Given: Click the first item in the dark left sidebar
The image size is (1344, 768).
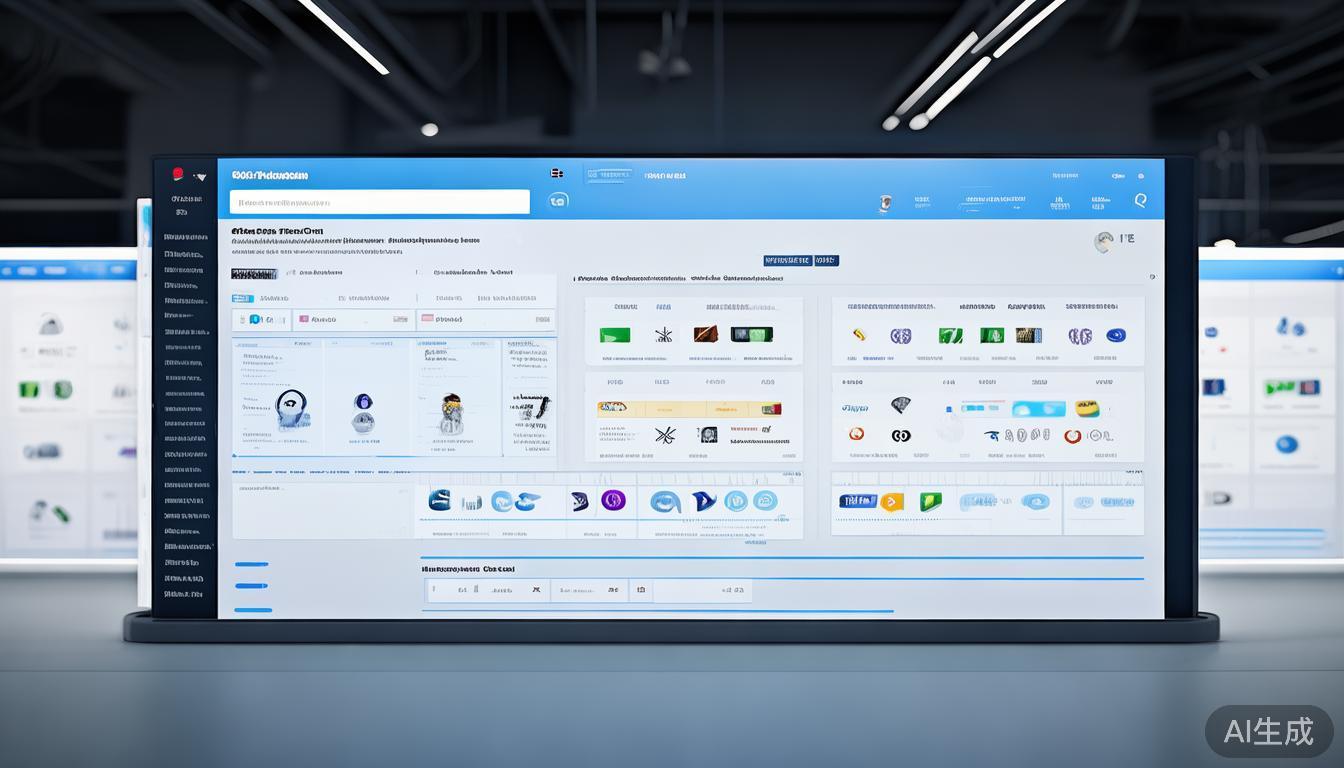Looking at the screenshot, I should point(185,238).
